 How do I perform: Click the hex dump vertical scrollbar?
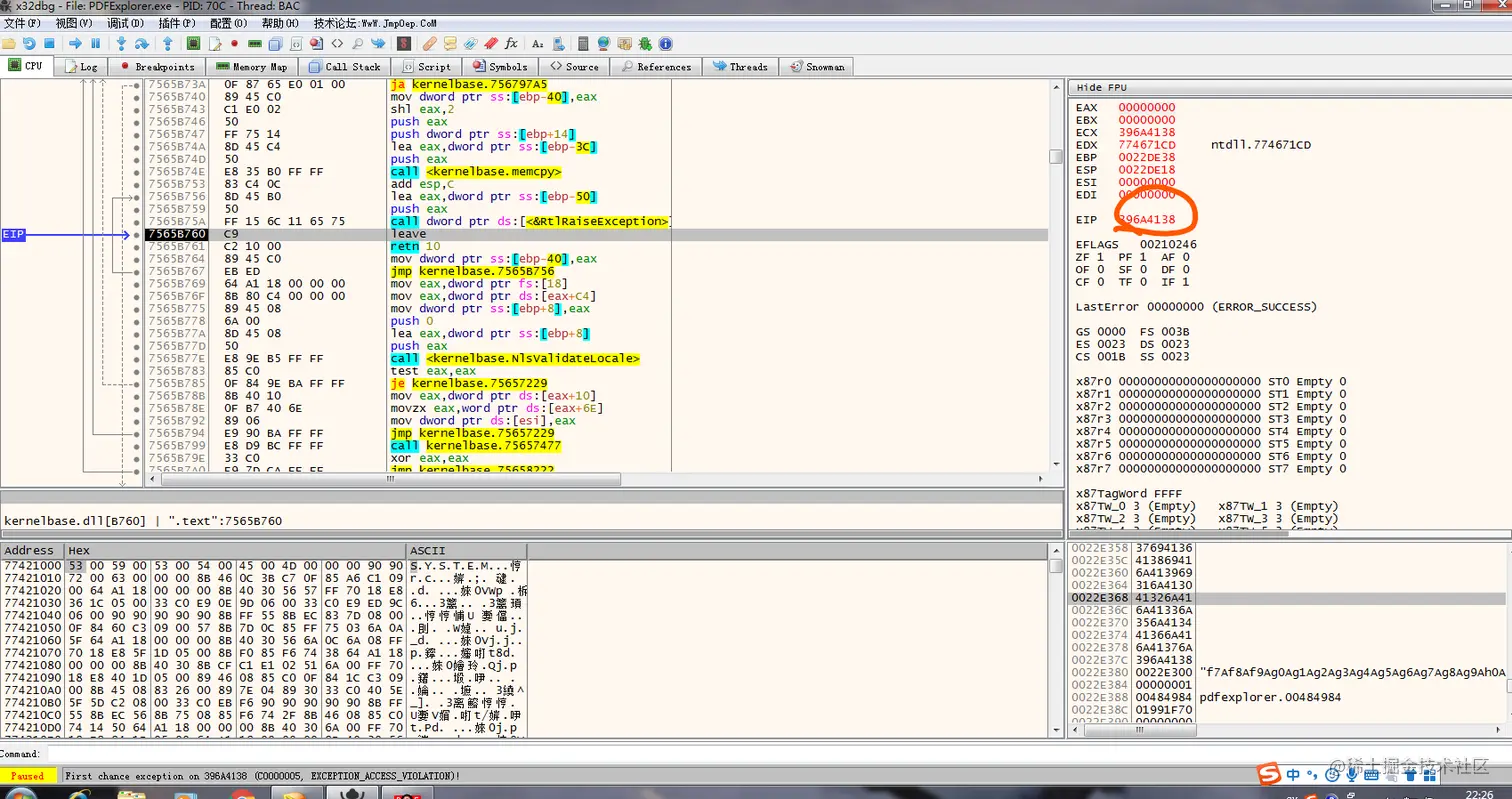pyautogui.click(x=1056, y=640)
